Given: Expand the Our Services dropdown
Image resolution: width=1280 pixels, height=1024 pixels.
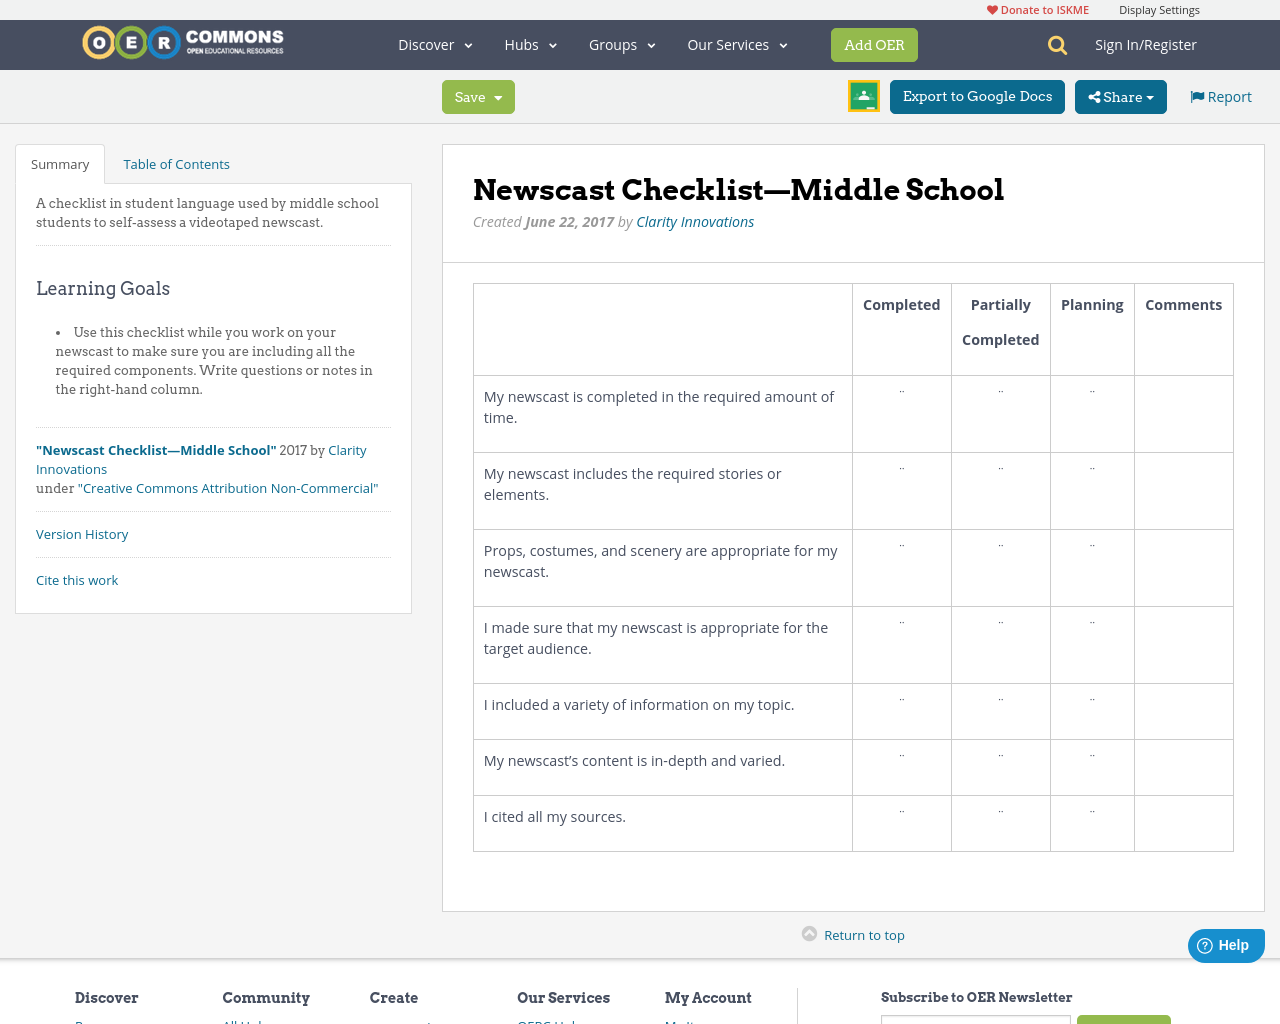Looking at the screenshot, I should (737, 44).
